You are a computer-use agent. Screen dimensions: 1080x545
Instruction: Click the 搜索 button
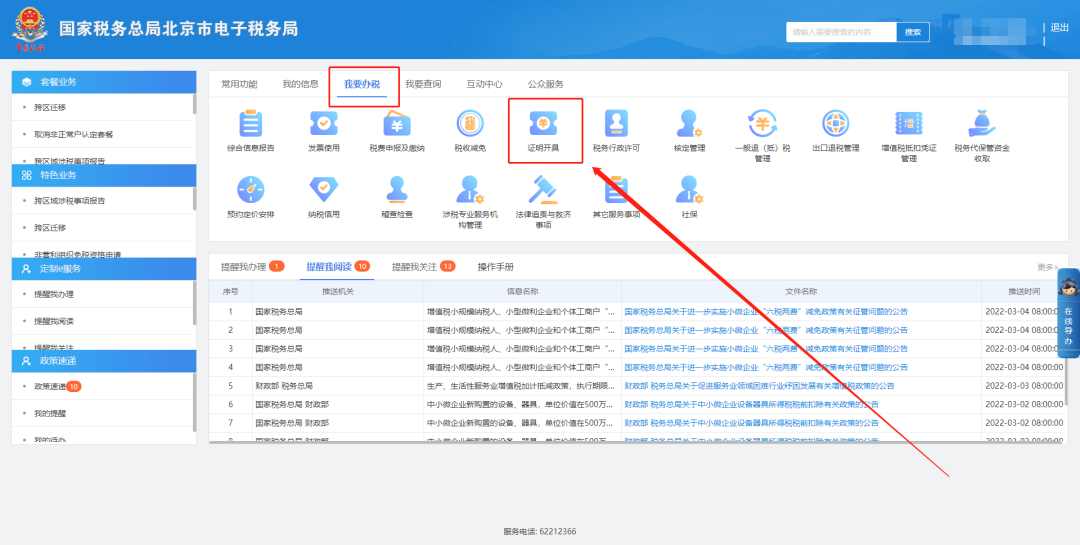[x=913, y=32]
